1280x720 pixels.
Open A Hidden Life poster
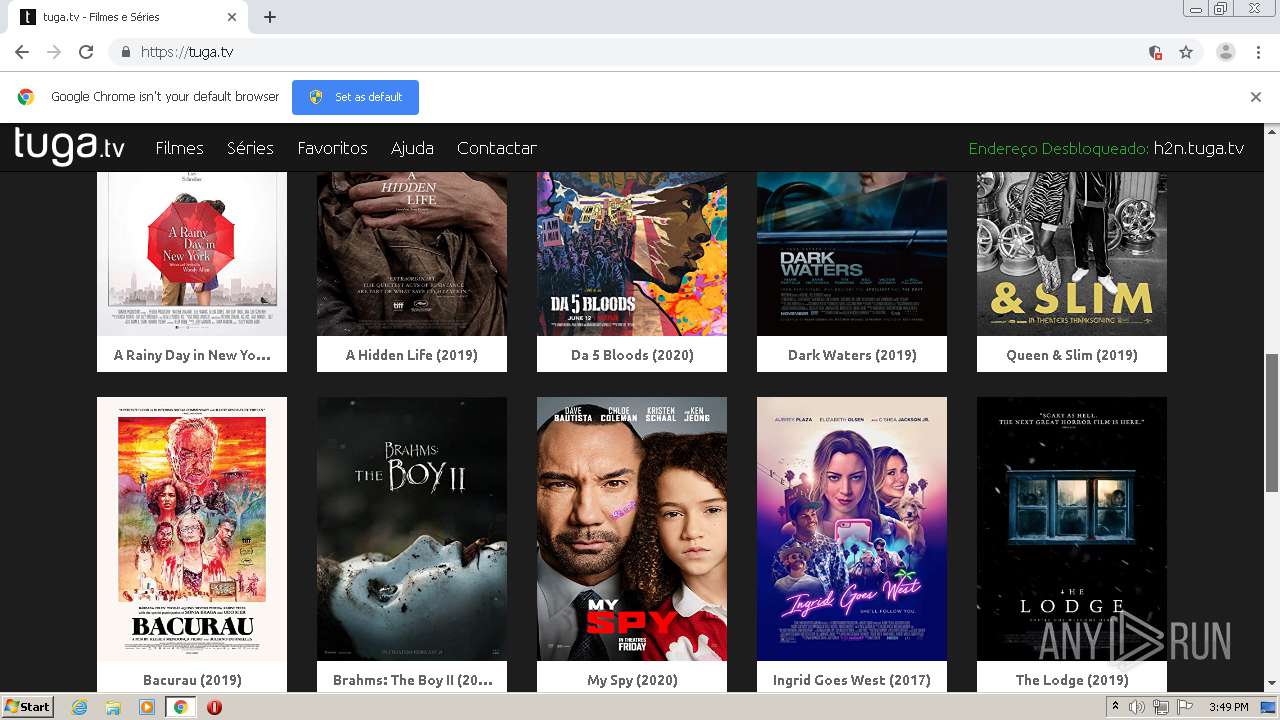pyautogui.click(x=412, y=254)
